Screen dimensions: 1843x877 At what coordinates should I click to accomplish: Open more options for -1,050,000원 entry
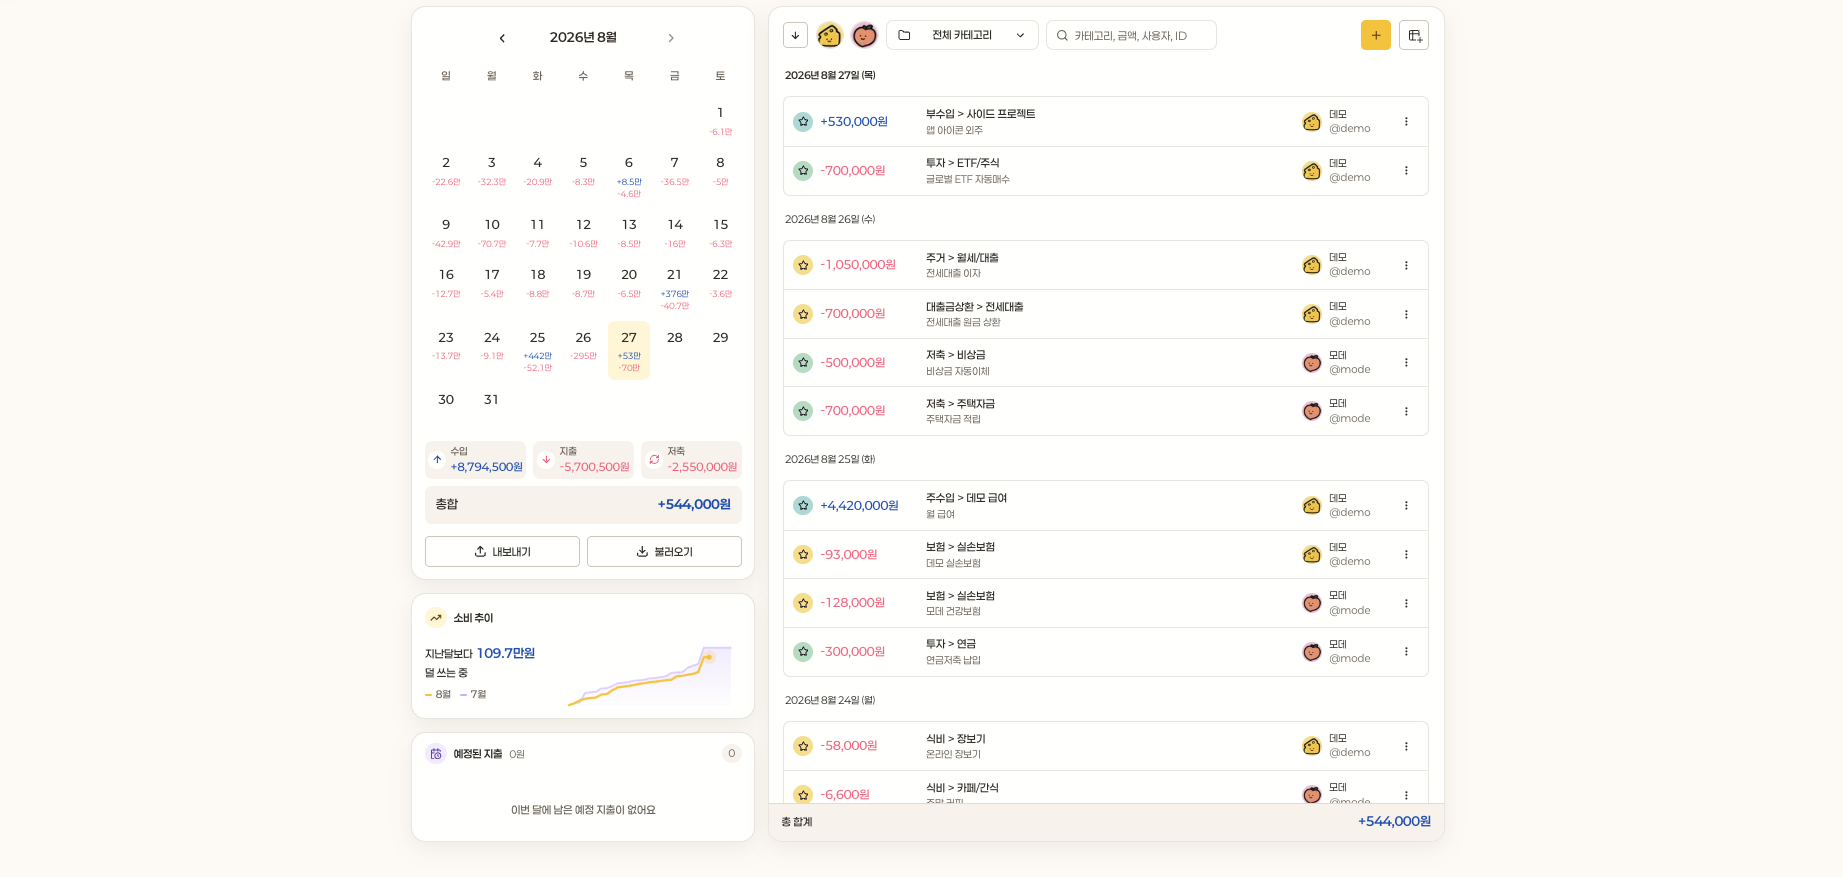point(1406,265)
